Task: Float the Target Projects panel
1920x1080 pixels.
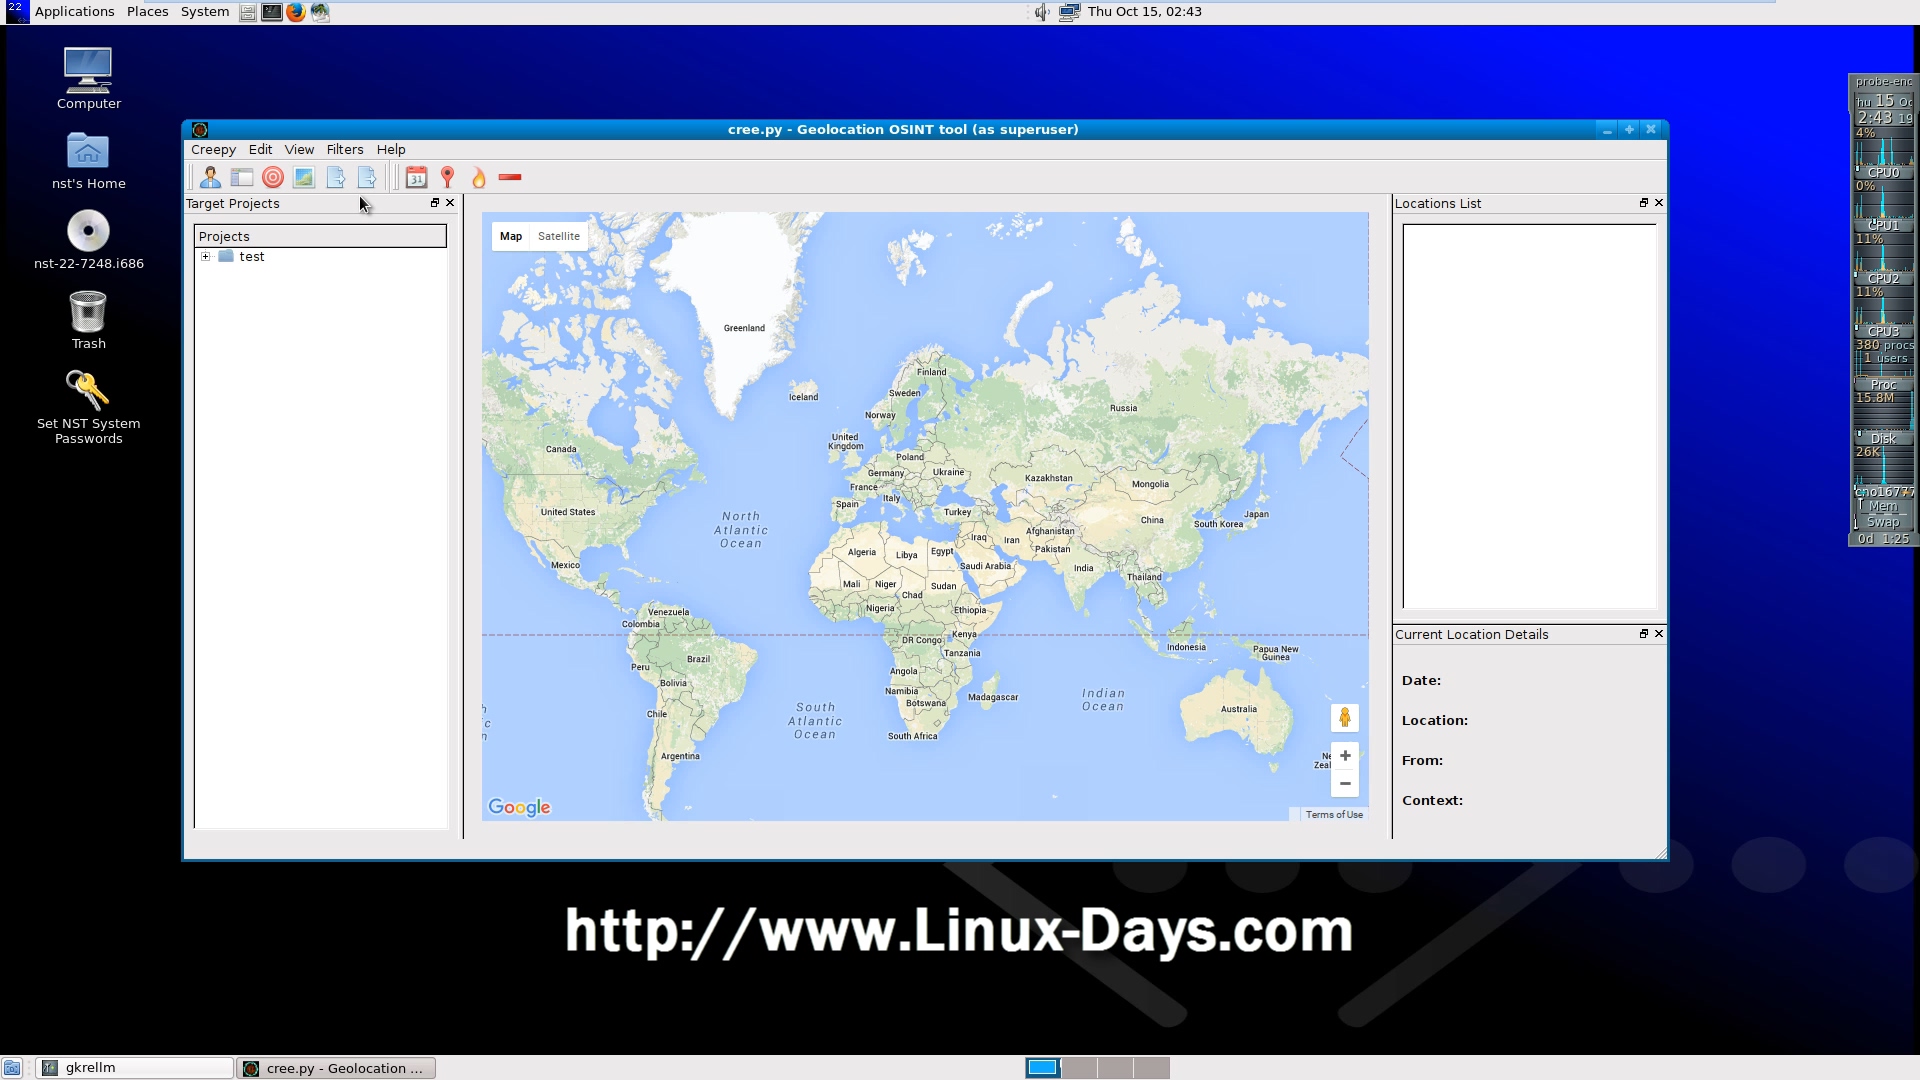Action: tap(435, 202)
